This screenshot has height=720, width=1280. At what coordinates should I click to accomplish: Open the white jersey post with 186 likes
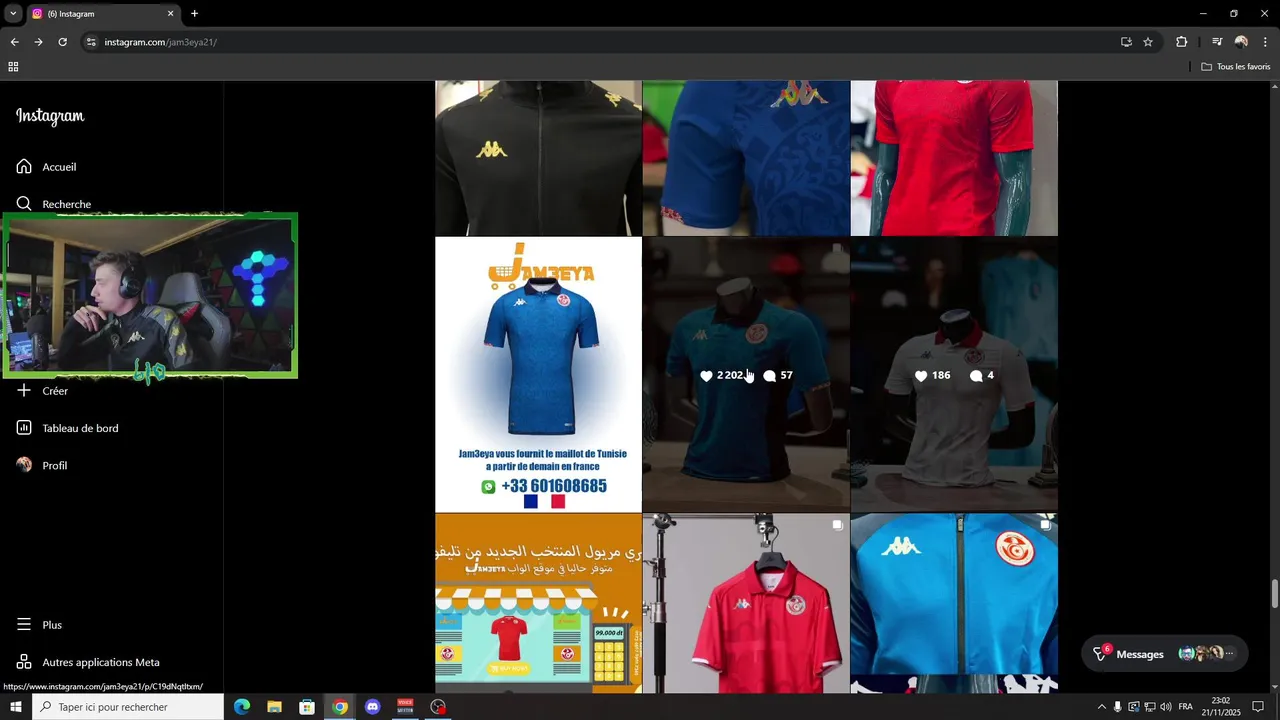pyautogui.click(x=954, y=375)
